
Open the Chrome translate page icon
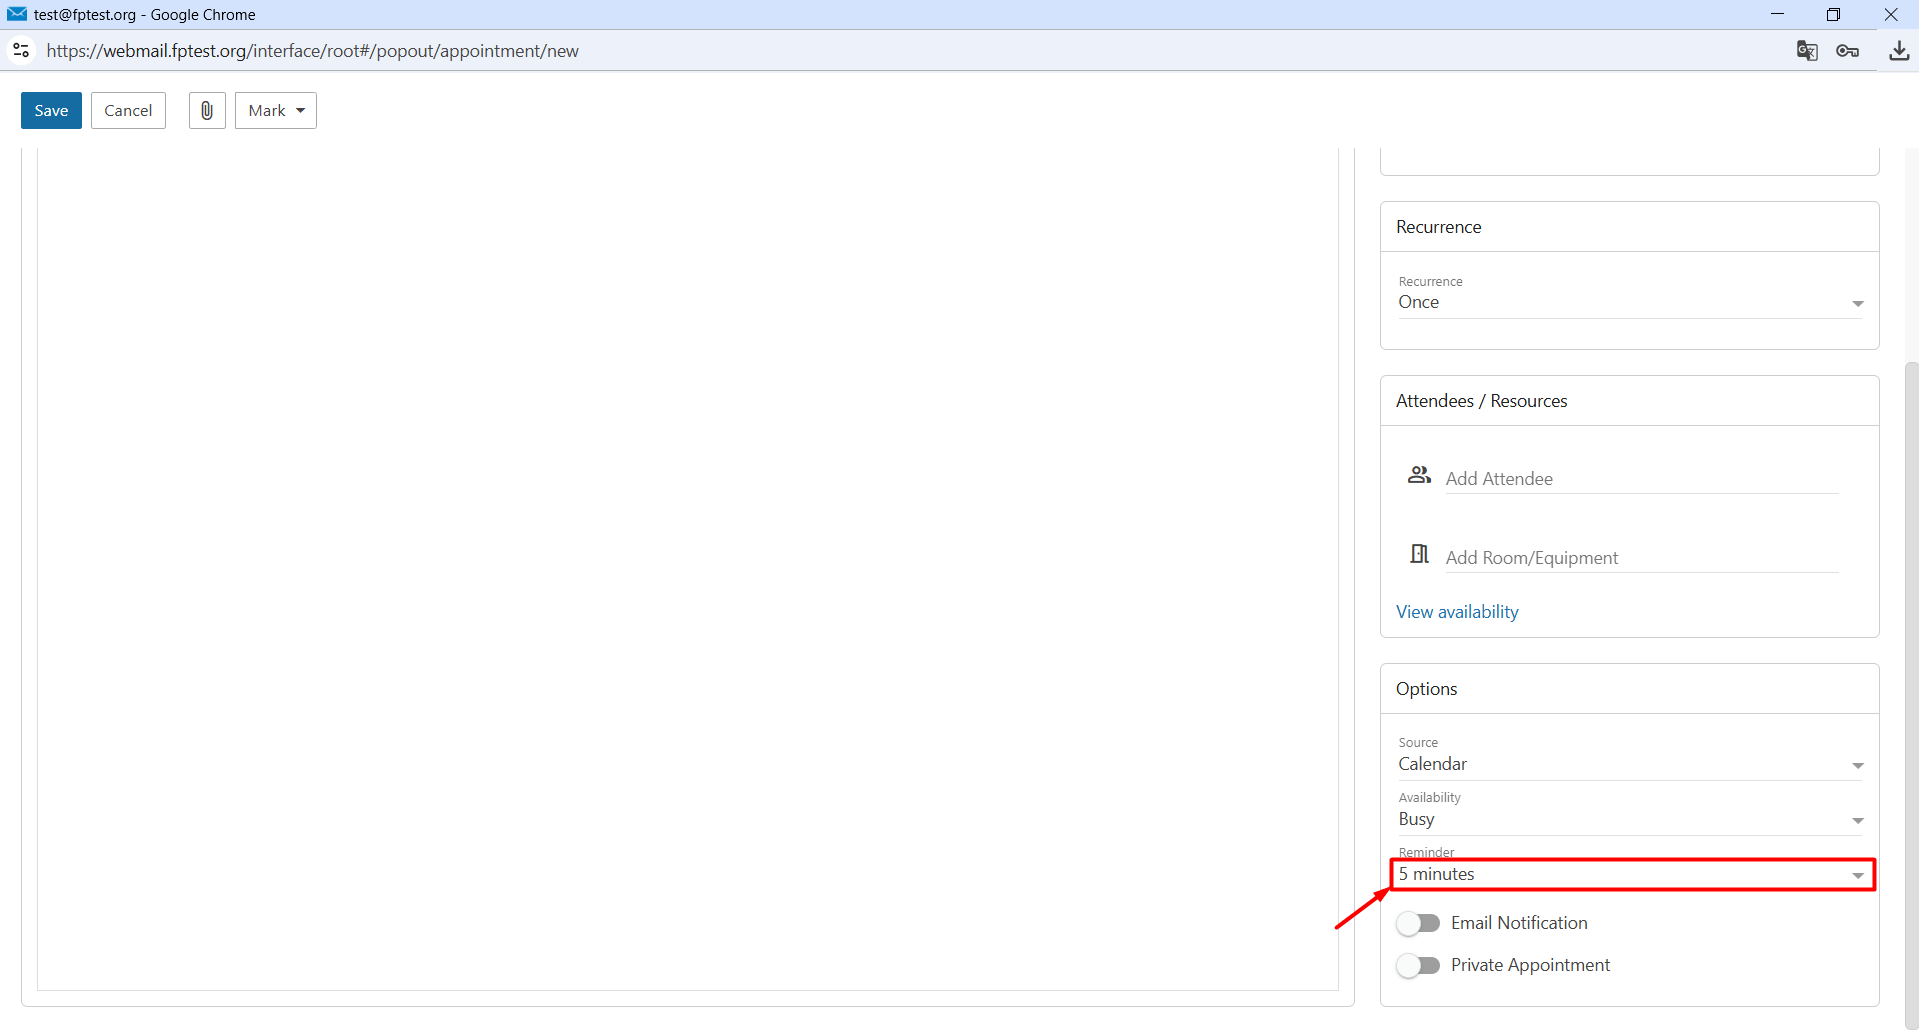[1807, 51]
